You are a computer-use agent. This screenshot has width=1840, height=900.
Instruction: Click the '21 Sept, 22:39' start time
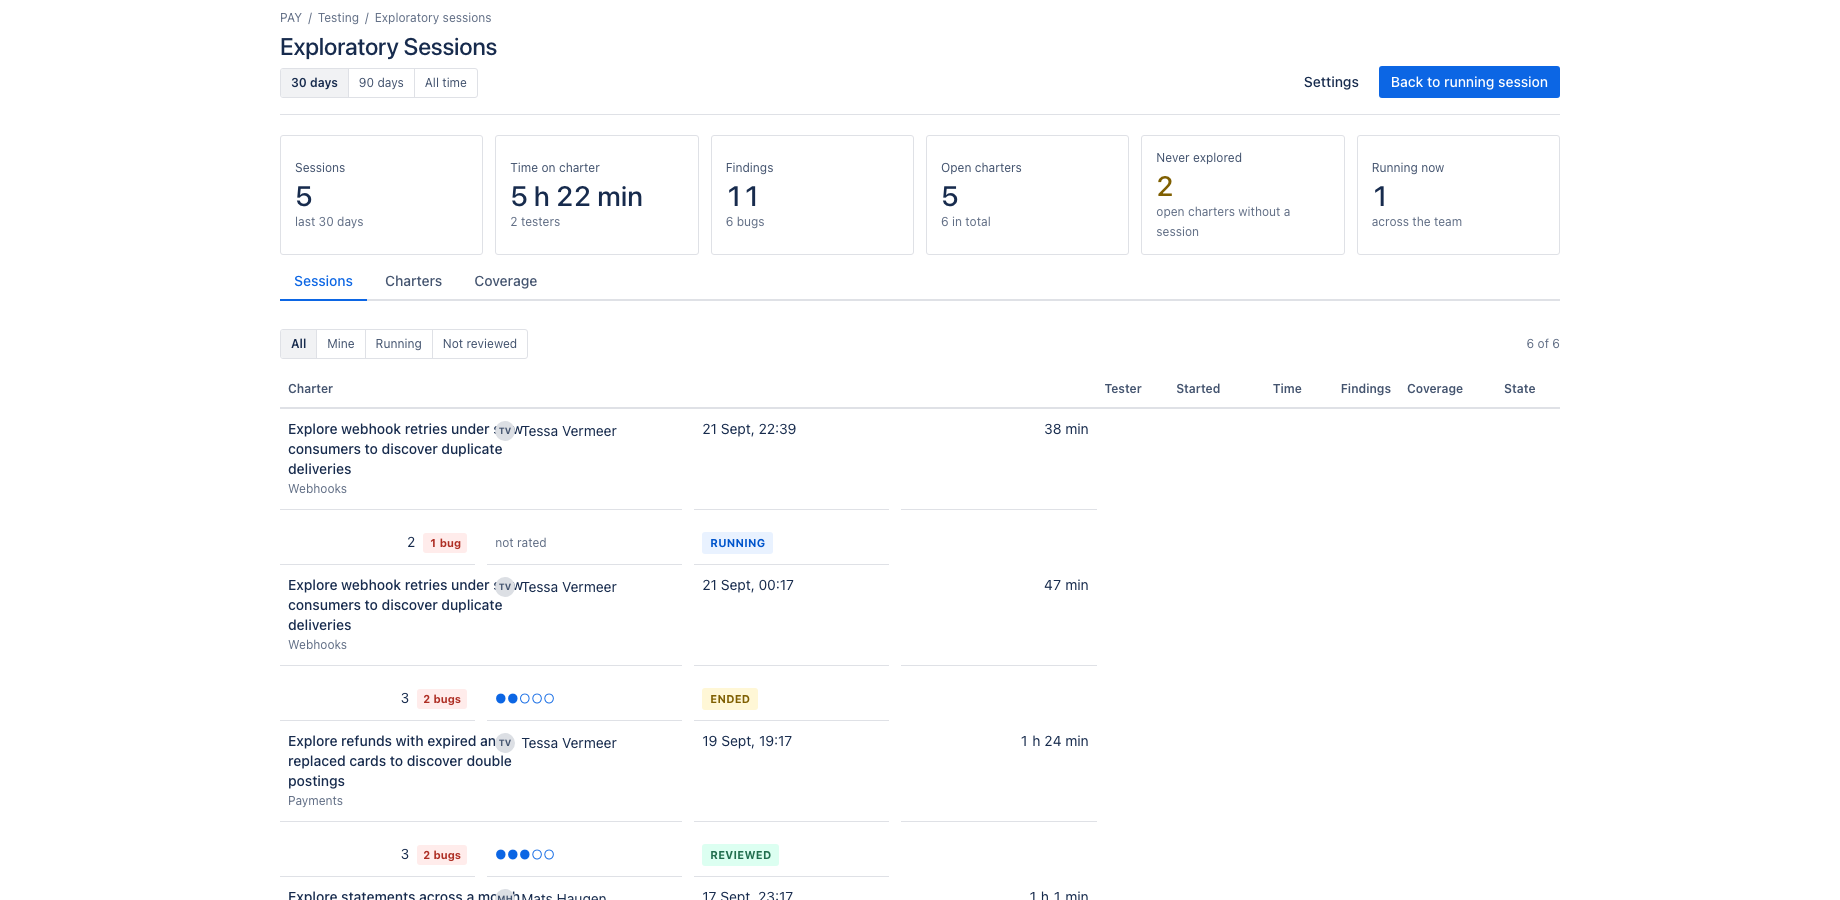pos(749,429)
